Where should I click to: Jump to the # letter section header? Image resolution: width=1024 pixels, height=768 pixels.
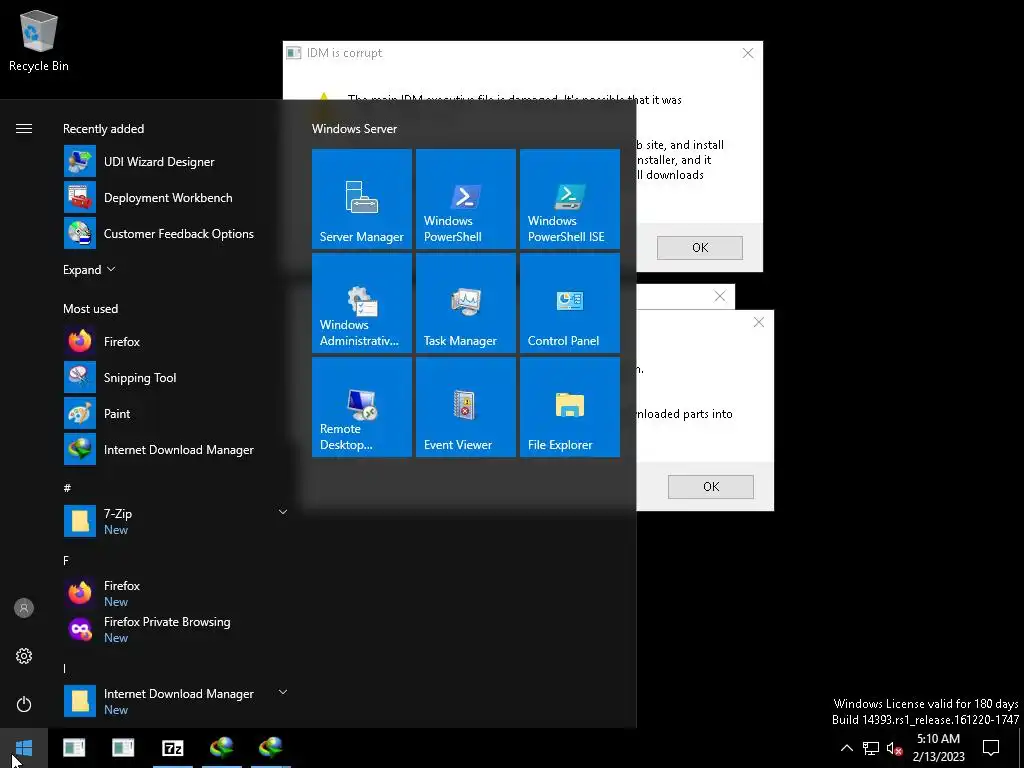pos(67,488)
